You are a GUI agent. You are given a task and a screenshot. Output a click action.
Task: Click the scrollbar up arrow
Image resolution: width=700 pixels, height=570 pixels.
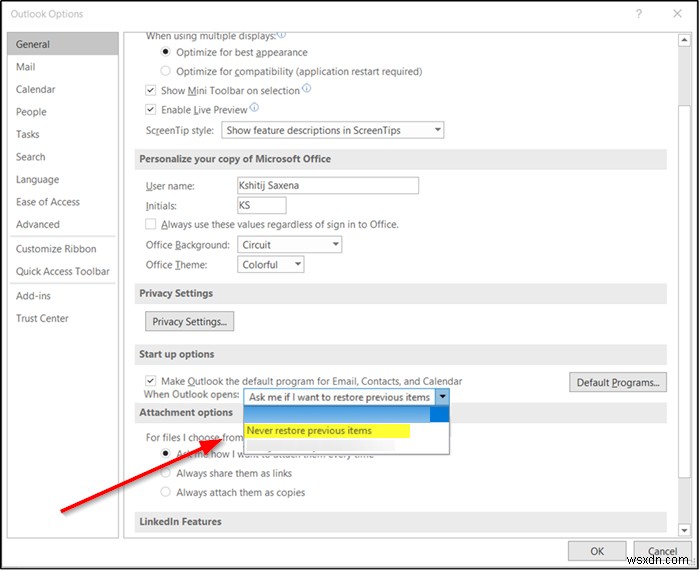pos(684,41)
